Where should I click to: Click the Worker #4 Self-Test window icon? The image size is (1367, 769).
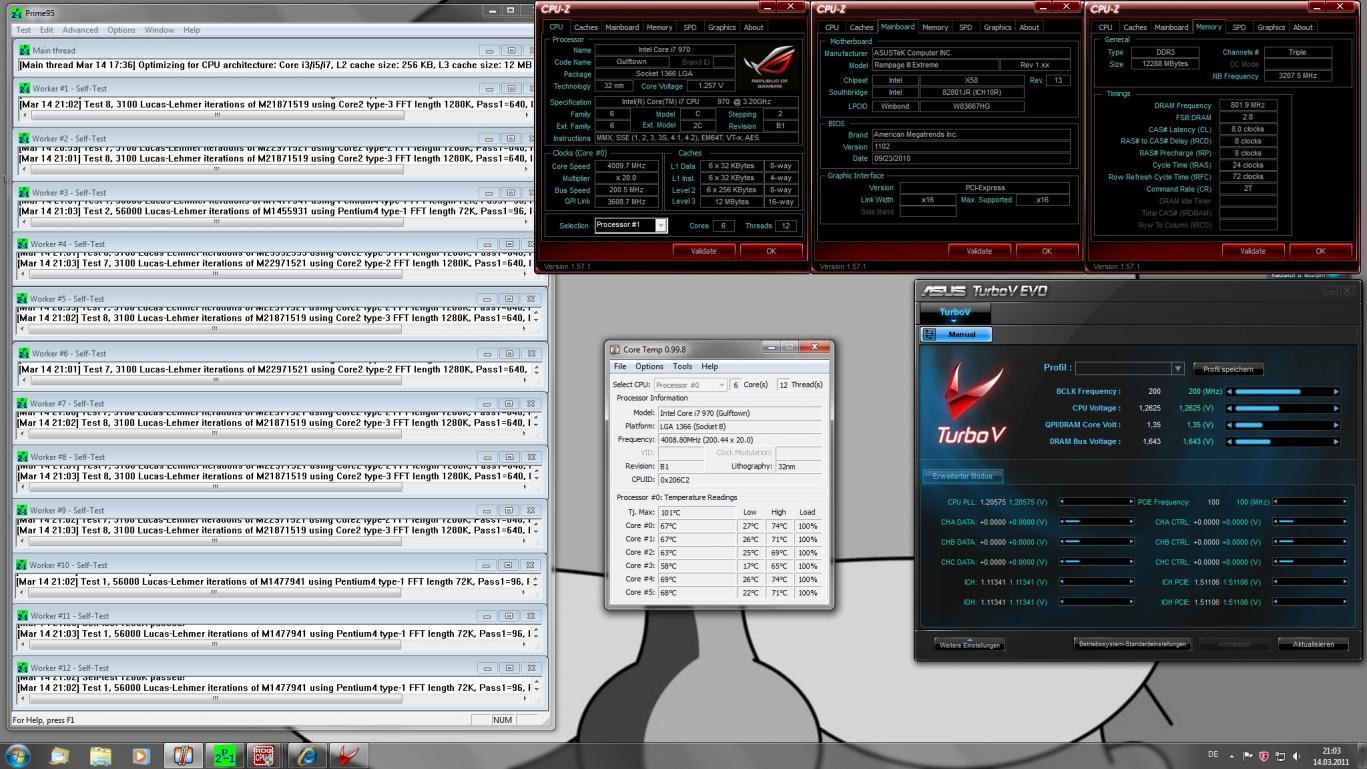(23, 243)
